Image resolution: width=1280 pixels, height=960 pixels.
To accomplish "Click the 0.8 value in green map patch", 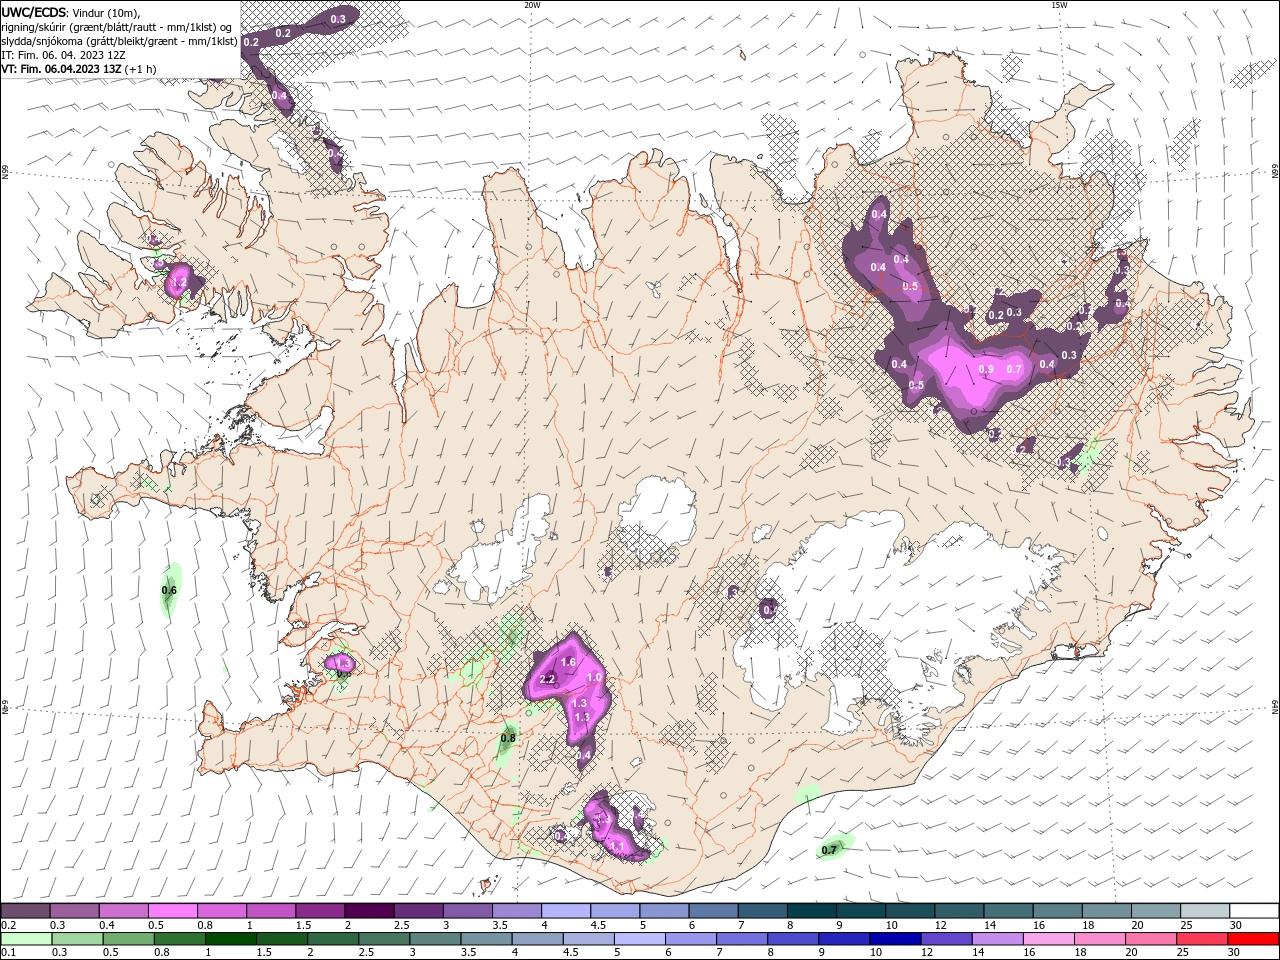I will coord(508,738).
